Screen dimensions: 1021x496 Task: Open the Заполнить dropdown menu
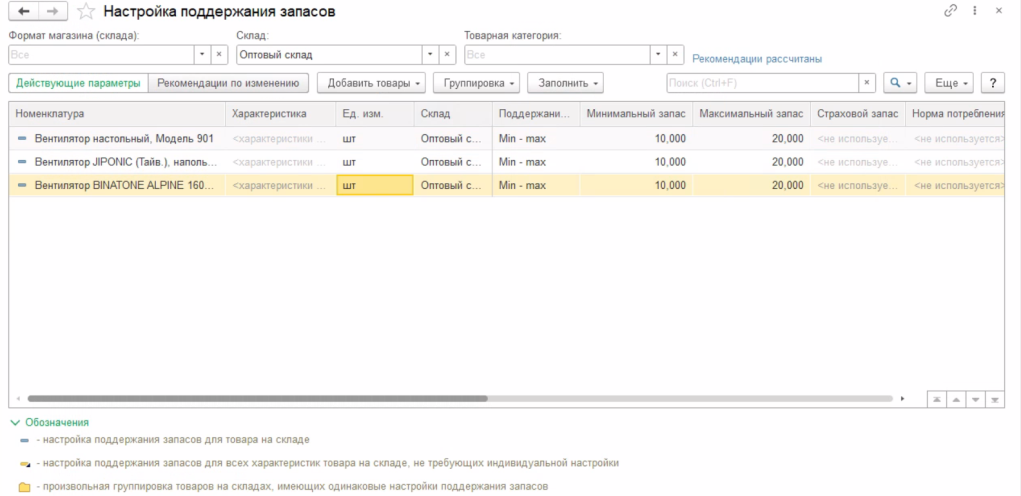point(565,83)
